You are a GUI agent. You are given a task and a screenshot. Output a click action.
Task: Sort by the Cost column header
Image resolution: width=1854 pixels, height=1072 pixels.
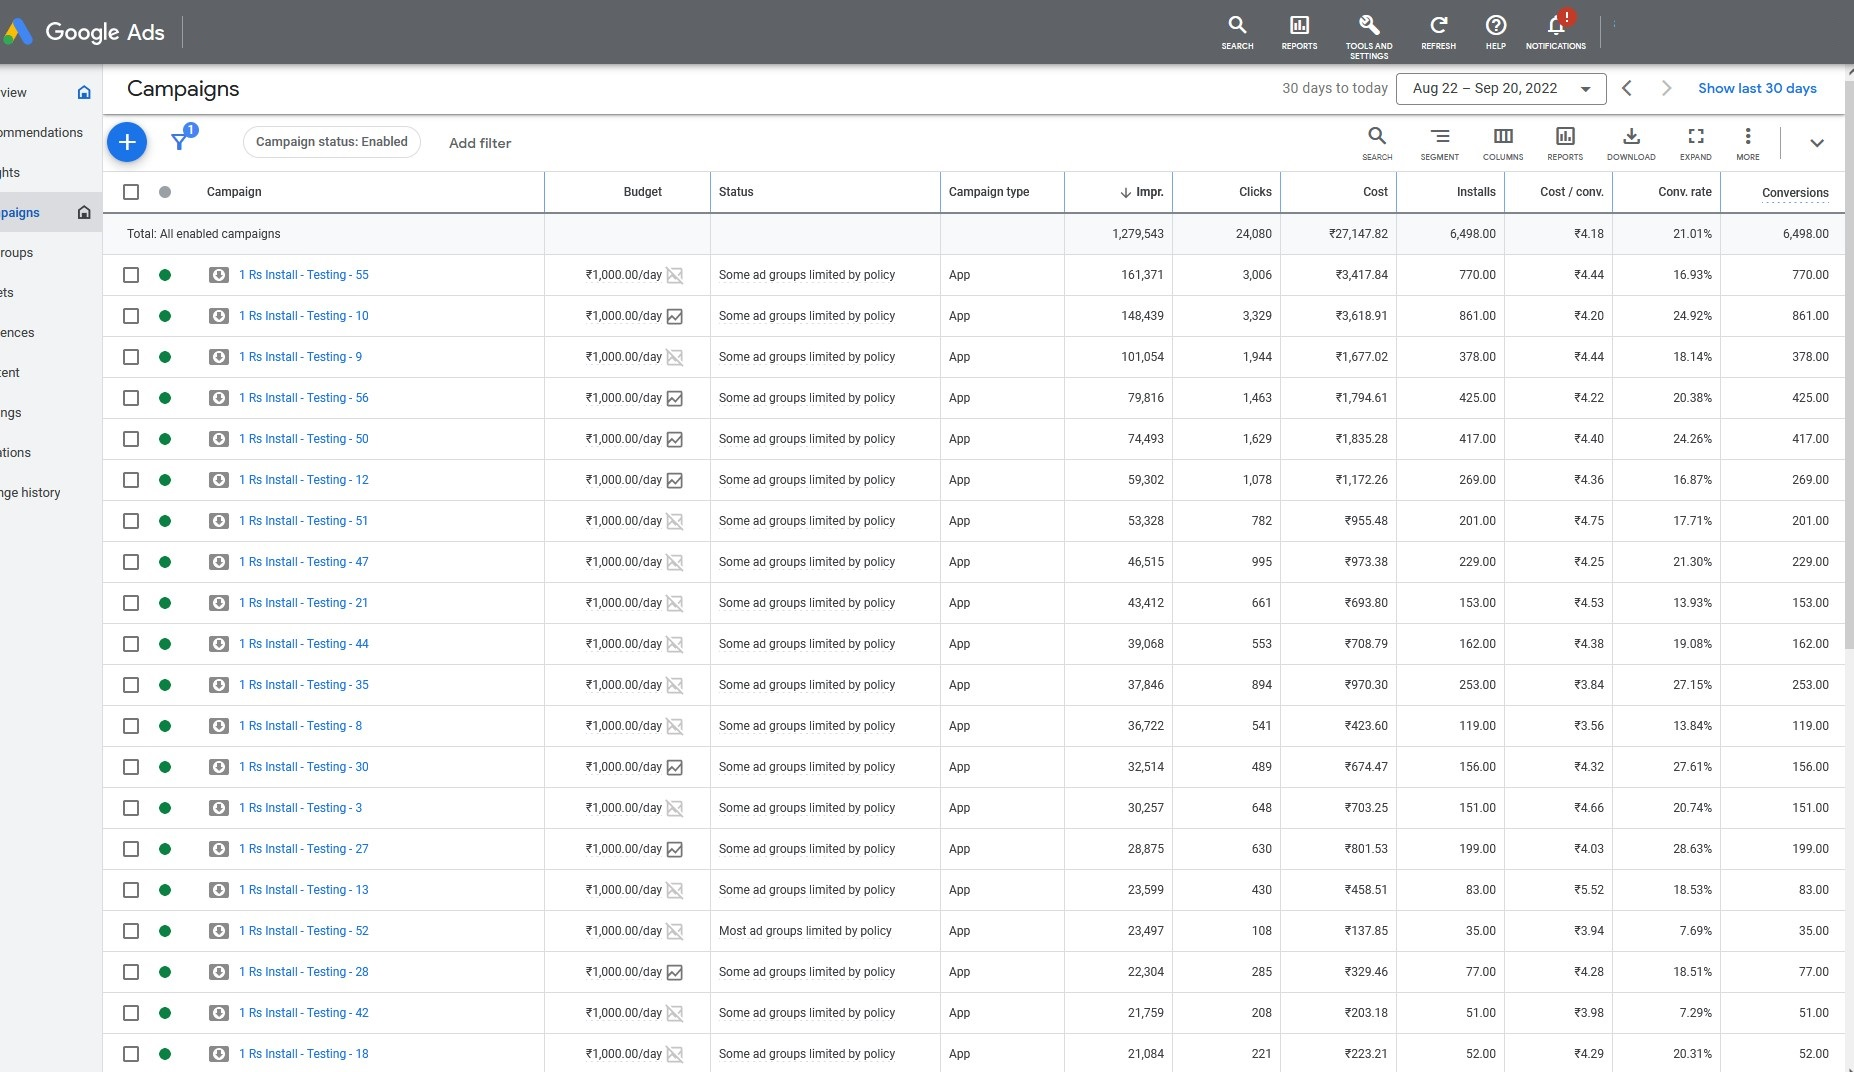pyautogui.click(x=1375, y=192)
